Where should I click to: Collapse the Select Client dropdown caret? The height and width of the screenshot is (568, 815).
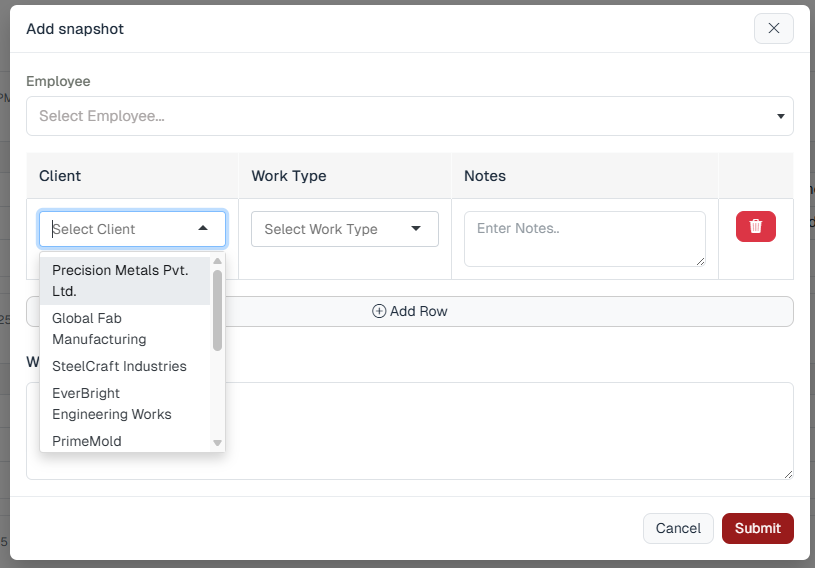click(x=204, y=229)
